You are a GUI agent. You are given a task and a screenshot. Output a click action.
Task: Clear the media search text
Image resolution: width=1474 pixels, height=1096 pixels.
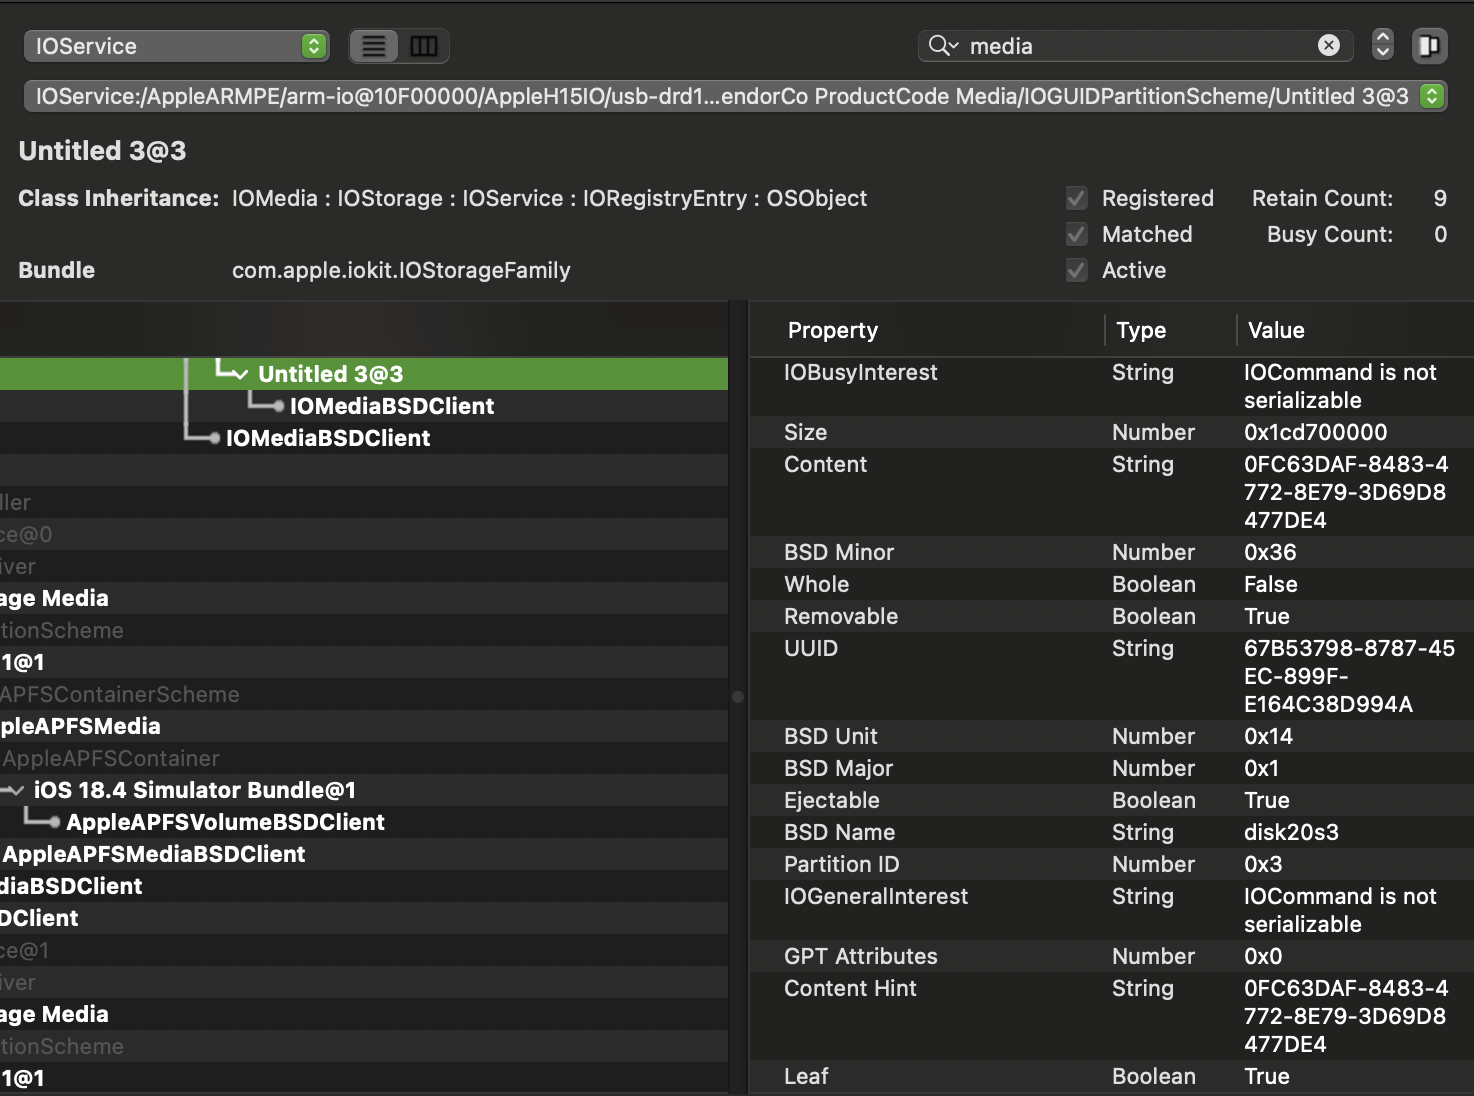pos(1328,45)
